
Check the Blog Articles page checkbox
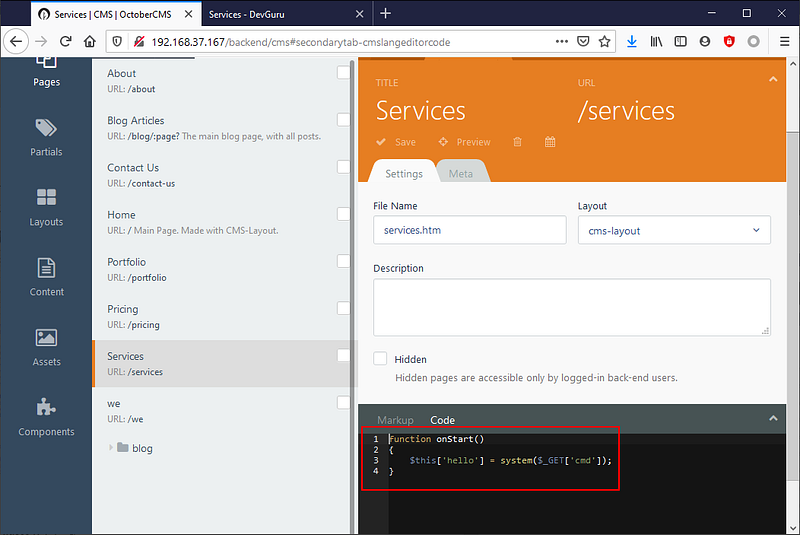(343, 119)
